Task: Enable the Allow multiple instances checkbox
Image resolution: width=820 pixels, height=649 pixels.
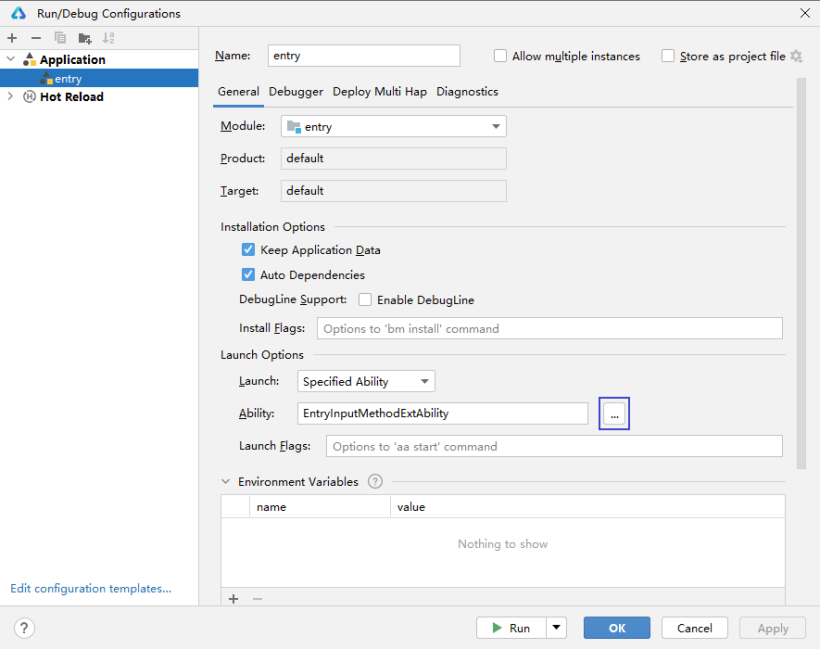Action: pyautogui.click(x=501, y=56)
